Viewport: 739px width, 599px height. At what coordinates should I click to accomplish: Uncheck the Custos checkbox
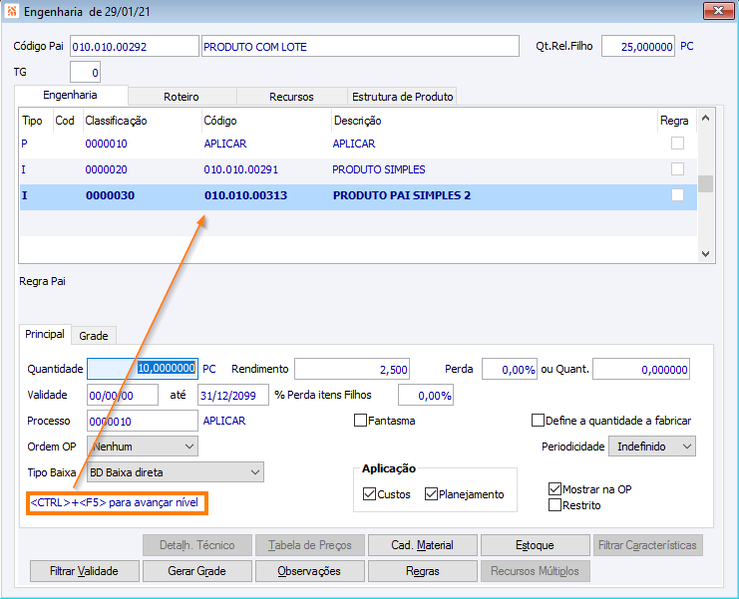tap(370, 494)
